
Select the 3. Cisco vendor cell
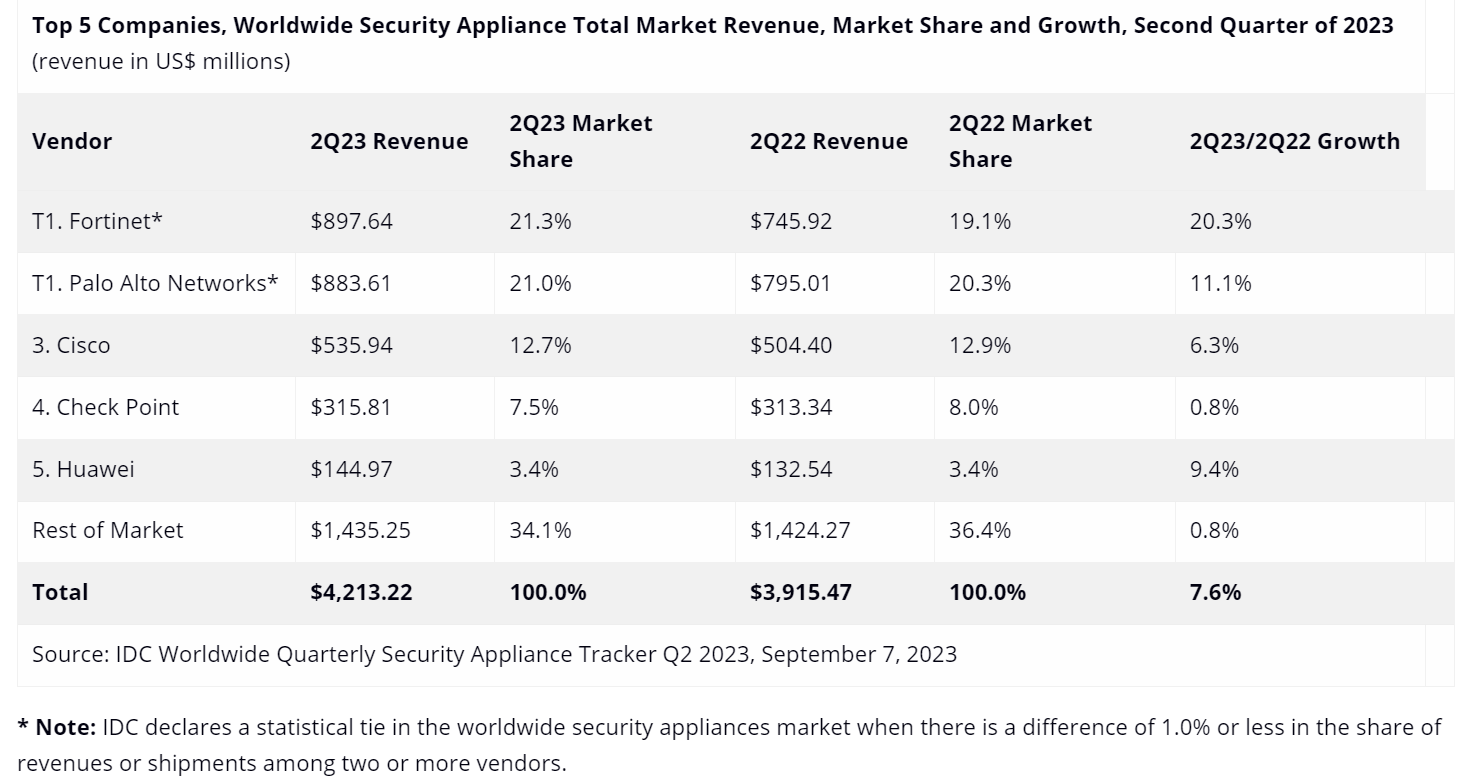71,345
